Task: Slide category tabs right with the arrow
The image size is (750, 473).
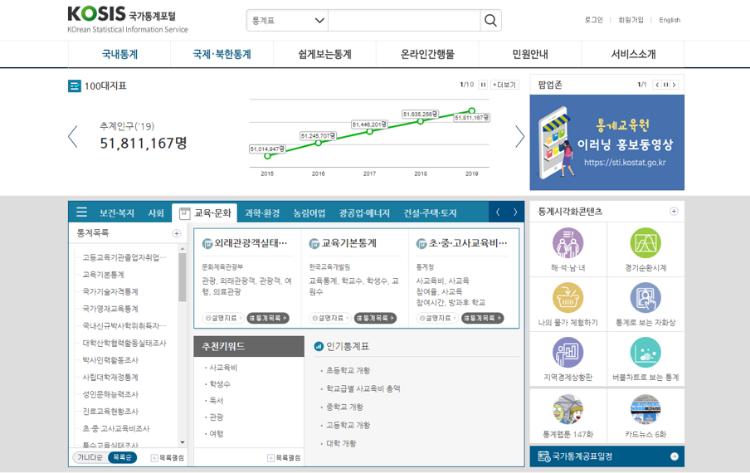Action: pos(515,212)
